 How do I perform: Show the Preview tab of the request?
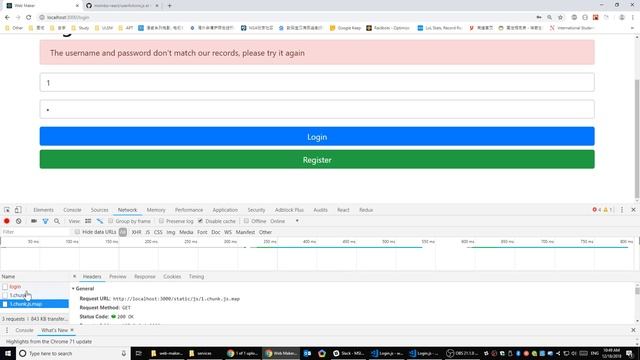tap(118, 276)
